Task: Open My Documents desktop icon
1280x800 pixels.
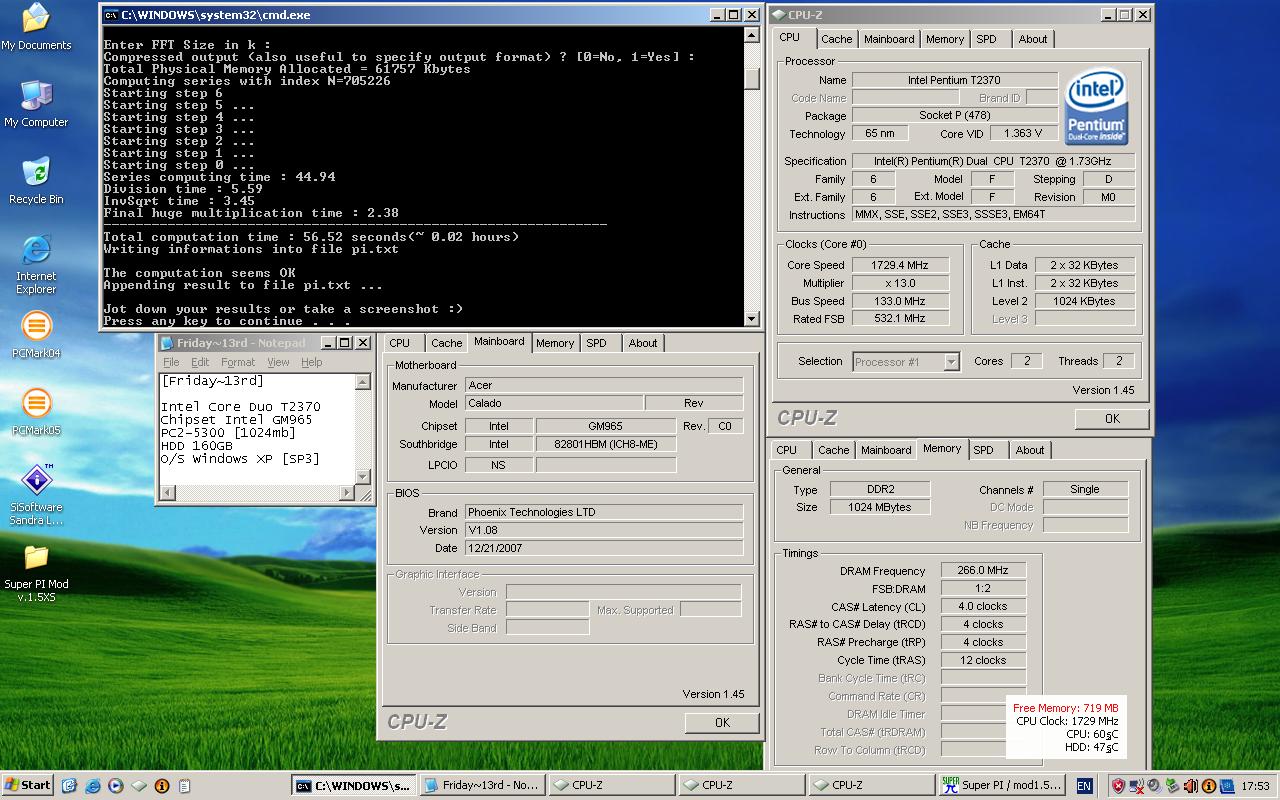Action: (x=36, y=27)
